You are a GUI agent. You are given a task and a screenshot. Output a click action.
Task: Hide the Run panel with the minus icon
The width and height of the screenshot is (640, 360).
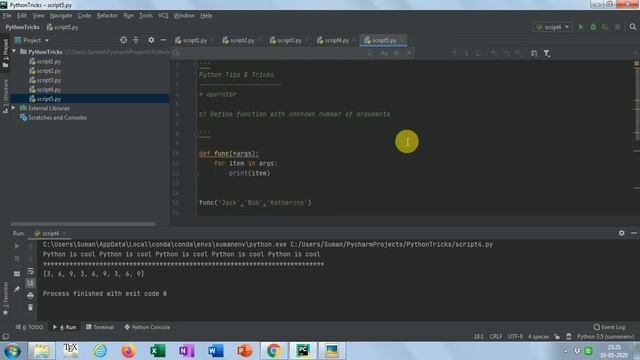633,233
